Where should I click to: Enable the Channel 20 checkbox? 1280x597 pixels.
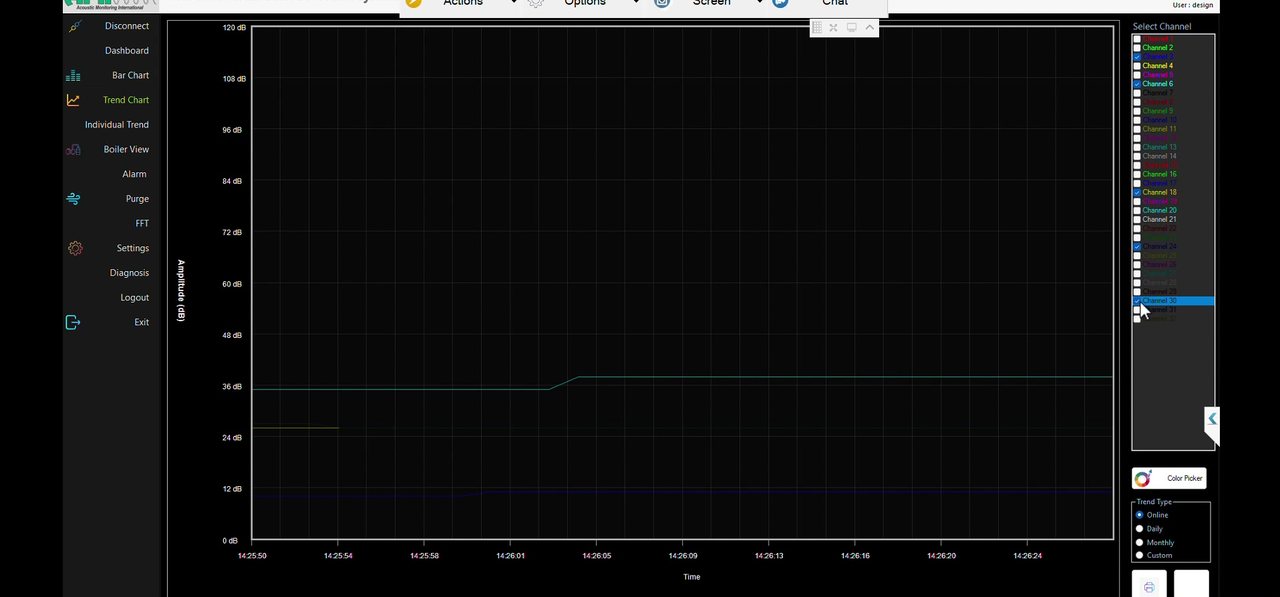(x=1137, y=210)
